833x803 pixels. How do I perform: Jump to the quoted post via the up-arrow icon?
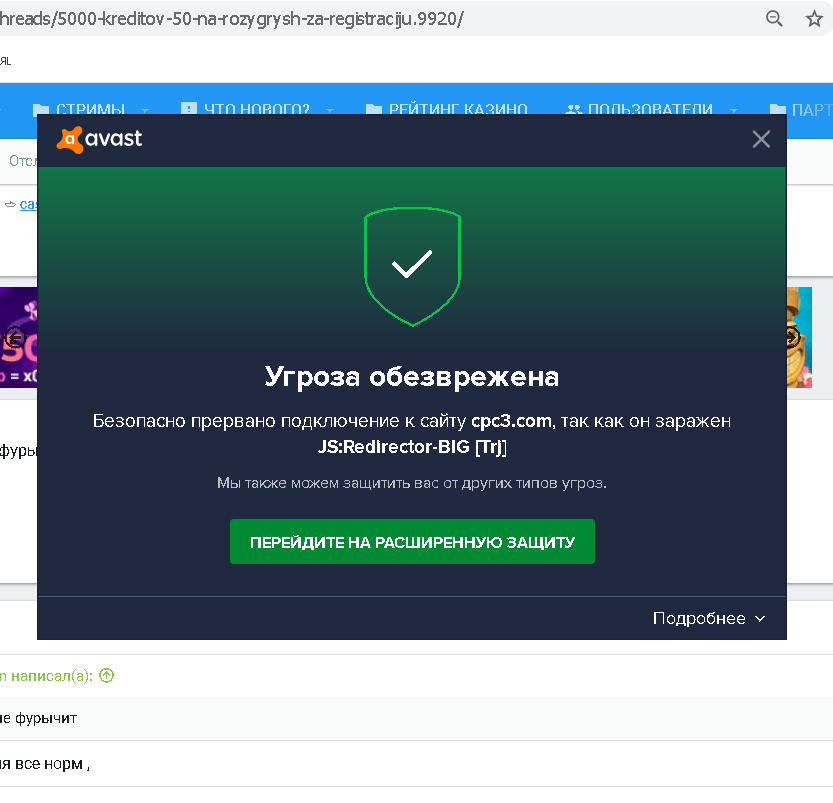pos(107,676)
